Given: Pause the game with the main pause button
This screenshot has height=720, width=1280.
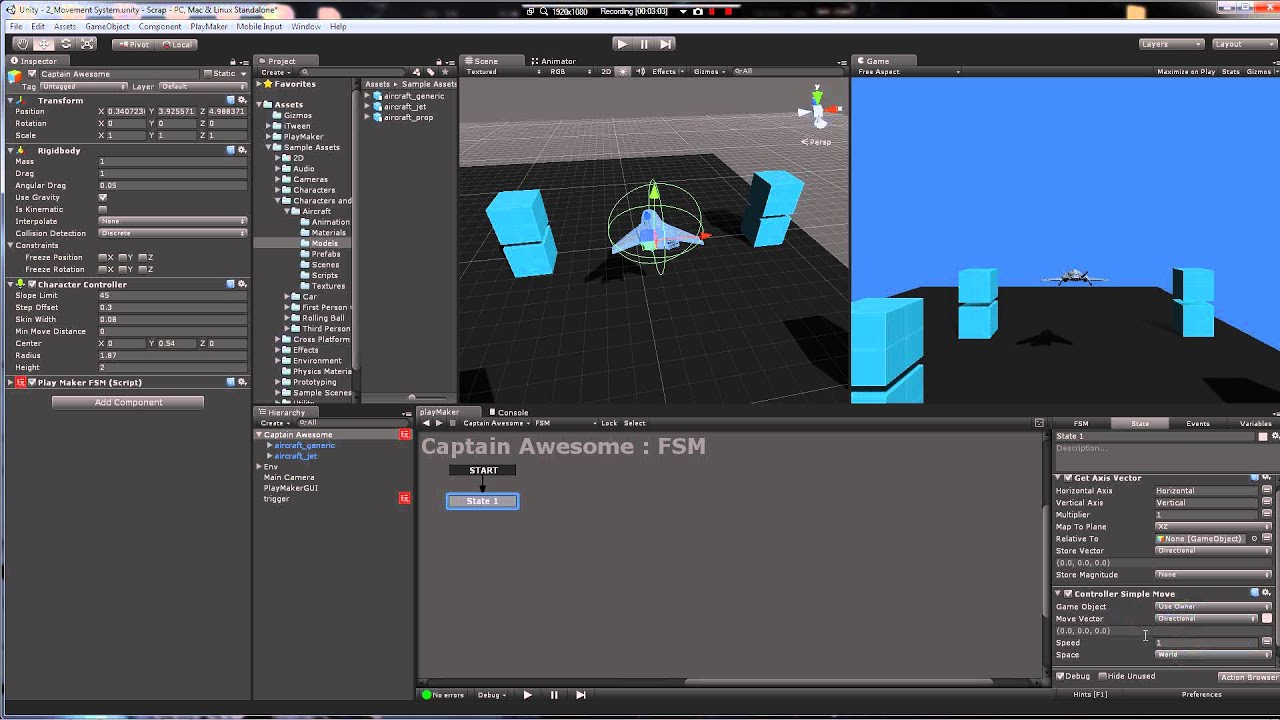Looking at the screenshot, I should [x=644, y=44].
